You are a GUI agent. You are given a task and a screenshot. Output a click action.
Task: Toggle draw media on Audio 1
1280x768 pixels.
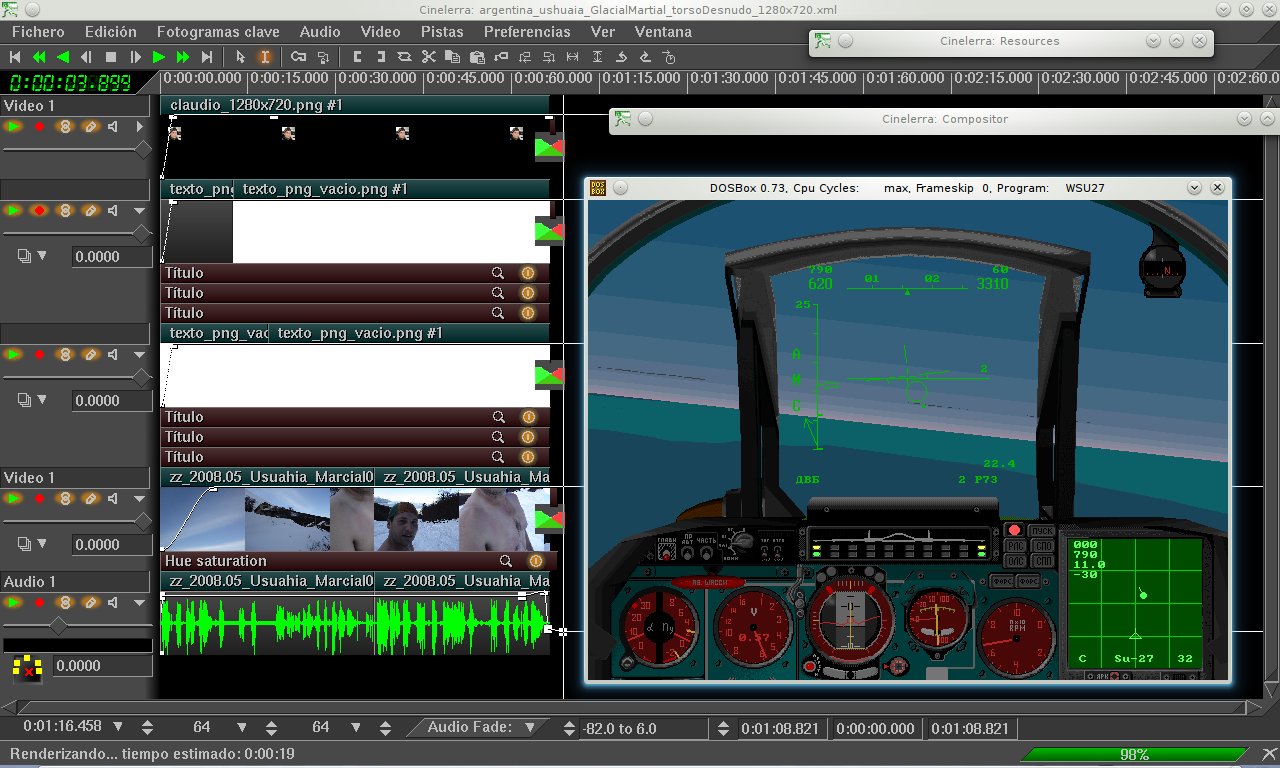pyautogui.click(x=90, y=603)
